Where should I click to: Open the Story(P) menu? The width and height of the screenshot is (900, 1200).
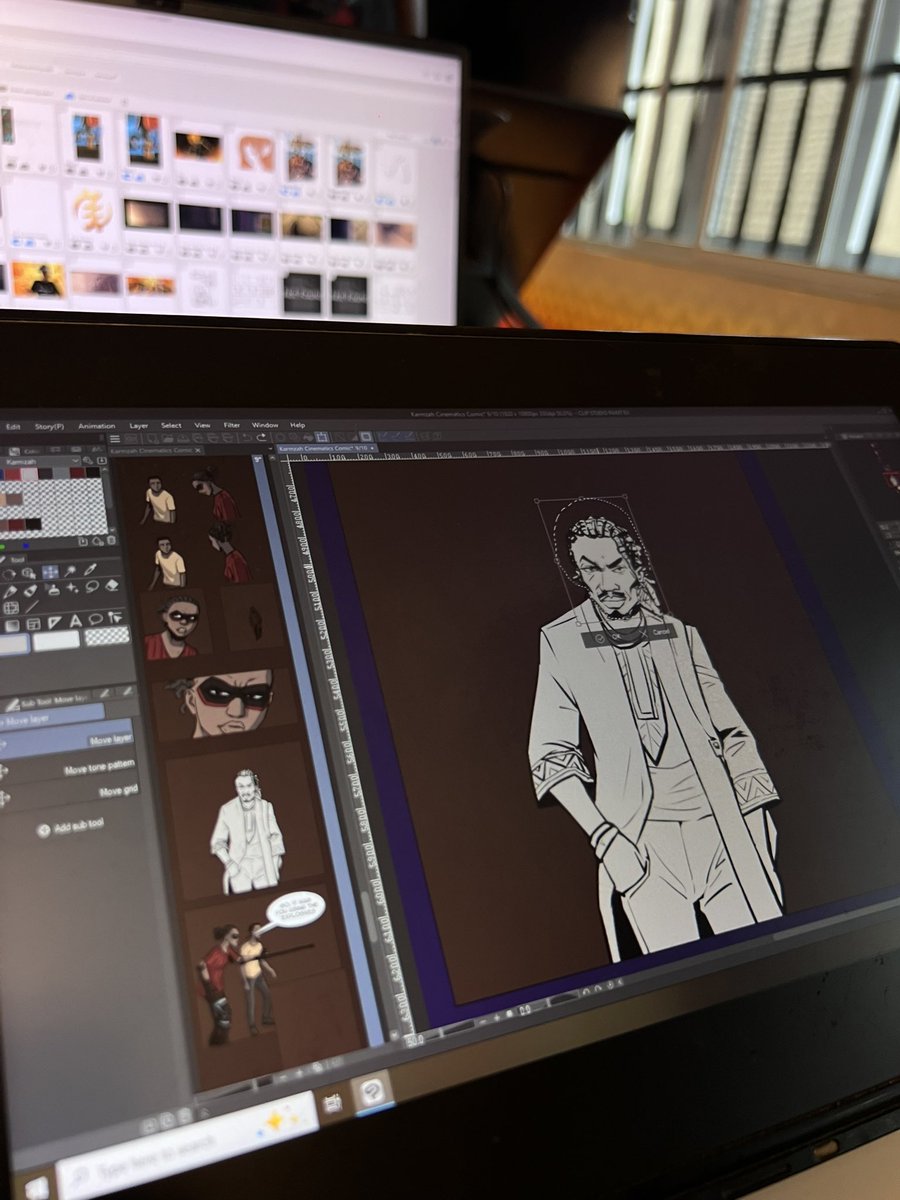(x=50, y=426)
